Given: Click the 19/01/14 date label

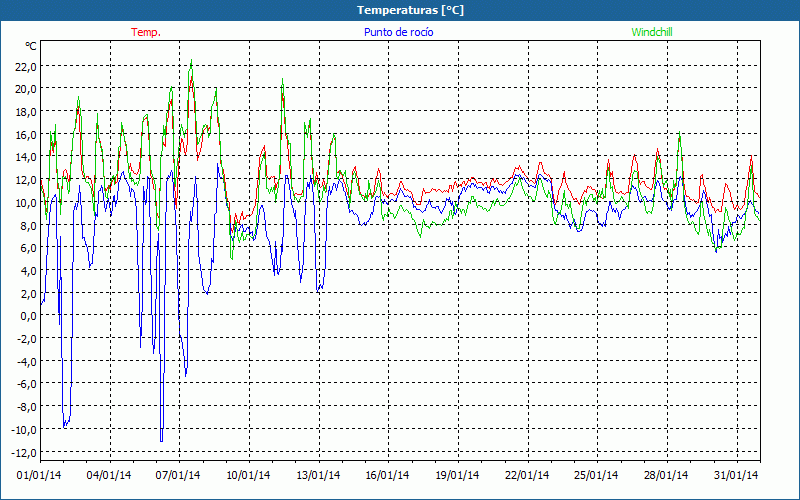Looking at the screenshot, I should (x=457, y=476).
